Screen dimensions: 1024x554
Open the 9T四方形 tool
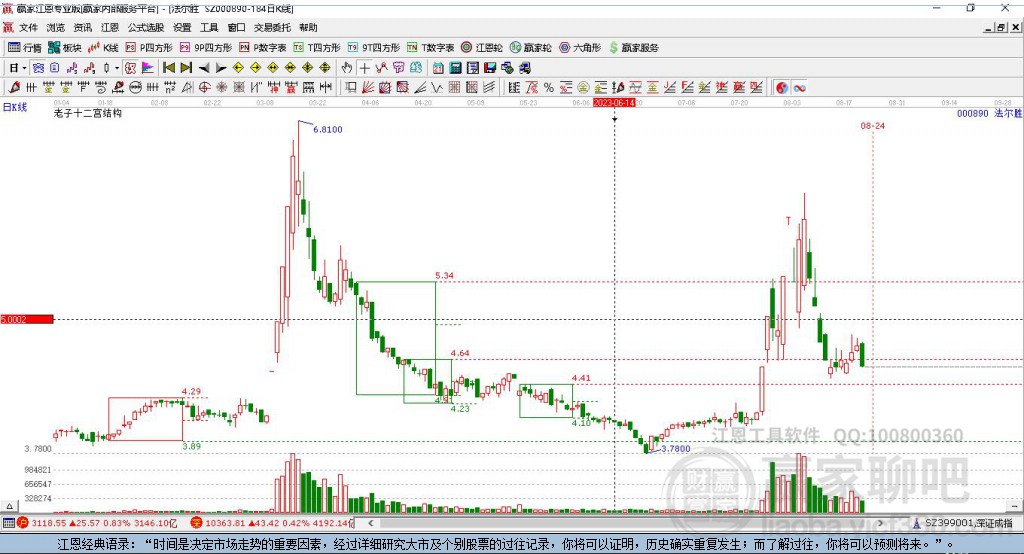pyautogui.click(x=374, y=48)
